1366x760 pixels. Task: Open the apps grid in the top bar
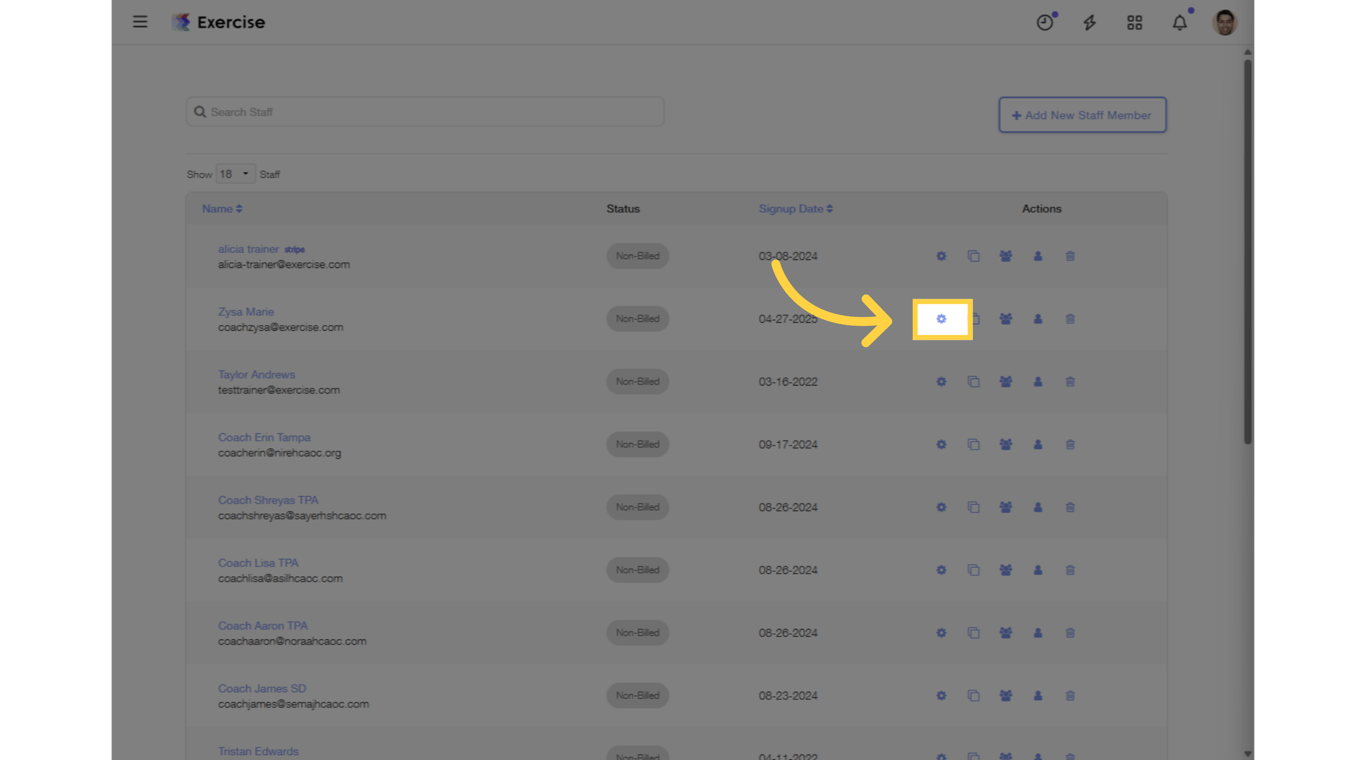pyautogui.click(x=1134, y=21)
